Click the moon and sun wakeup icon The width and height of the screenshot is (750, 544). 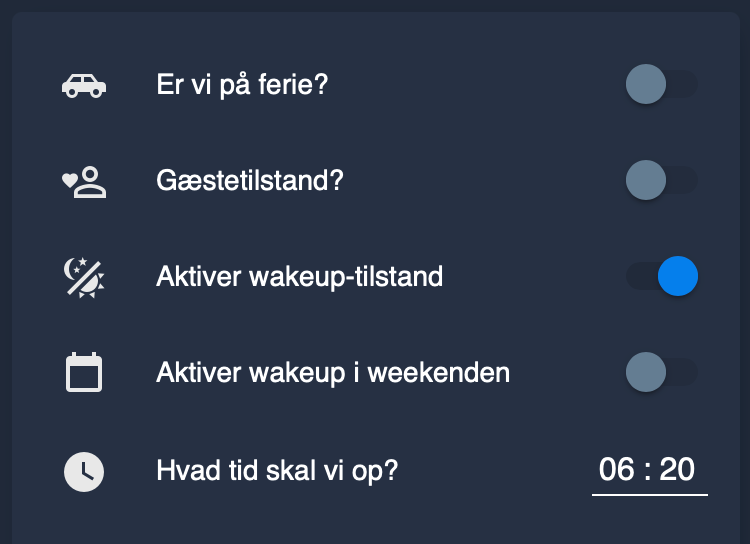(x=84, y=277)
